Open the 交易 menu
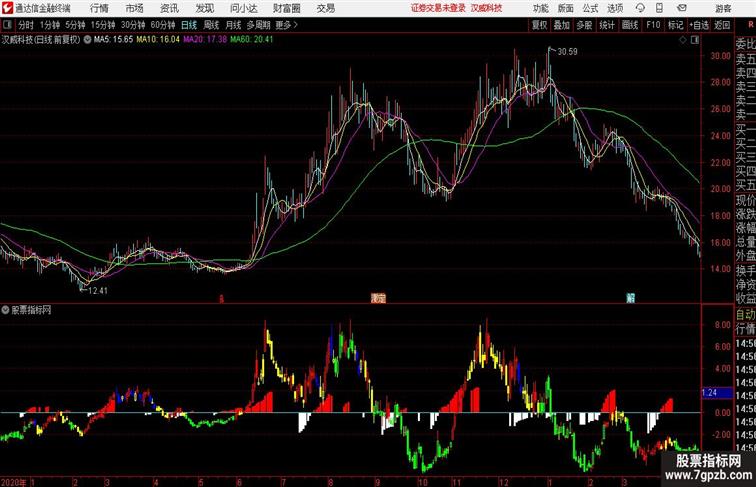This screenshot has width=756, height=487. 326,8
